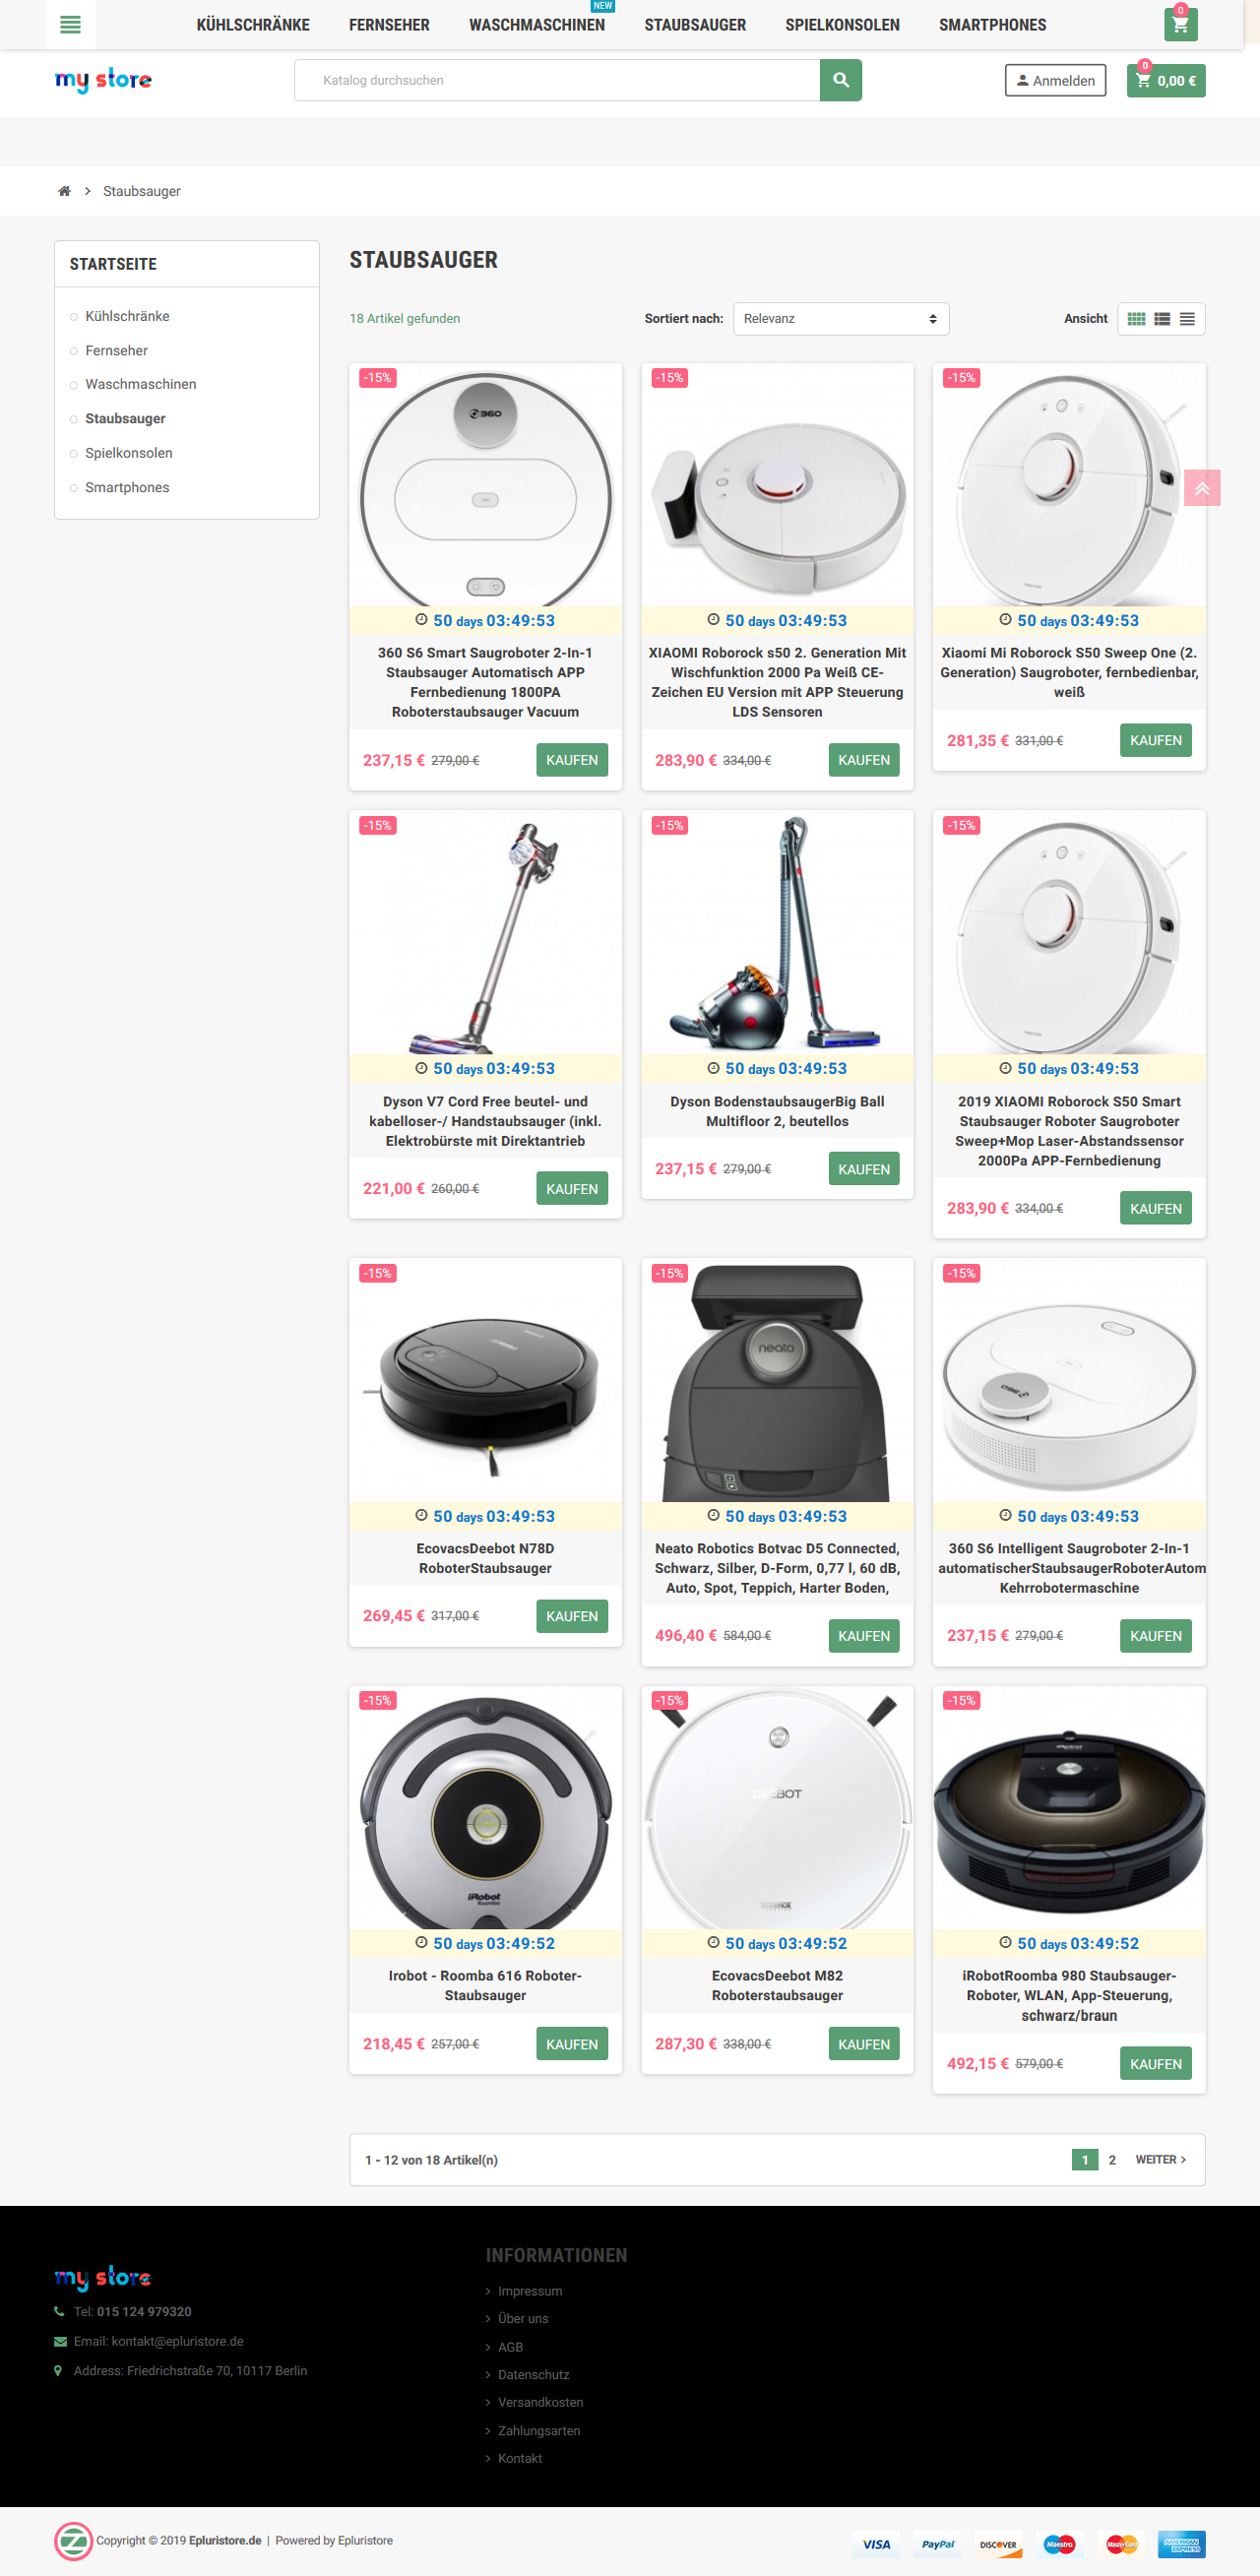Image resolution: width=1260 pixels, height=2576 pixels.
Task: Click the green search magnifier button
Action: coord(840,80)
